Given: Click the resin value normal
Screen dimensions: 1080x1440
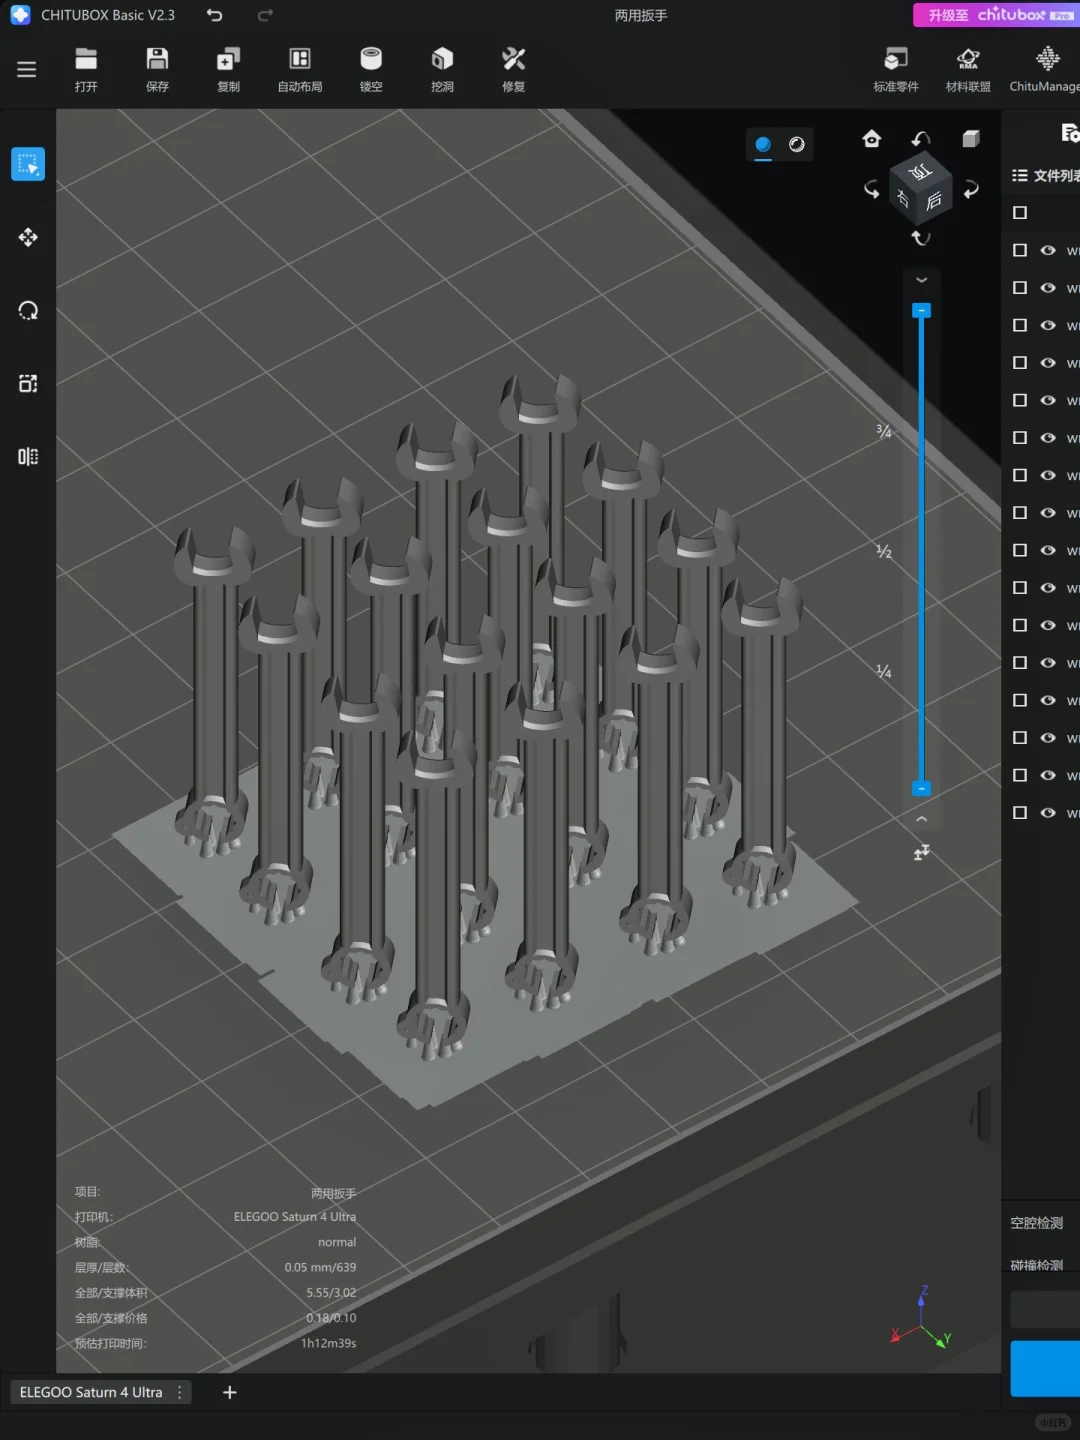Looking at the screenshot, I should (x=337, y=1242).
